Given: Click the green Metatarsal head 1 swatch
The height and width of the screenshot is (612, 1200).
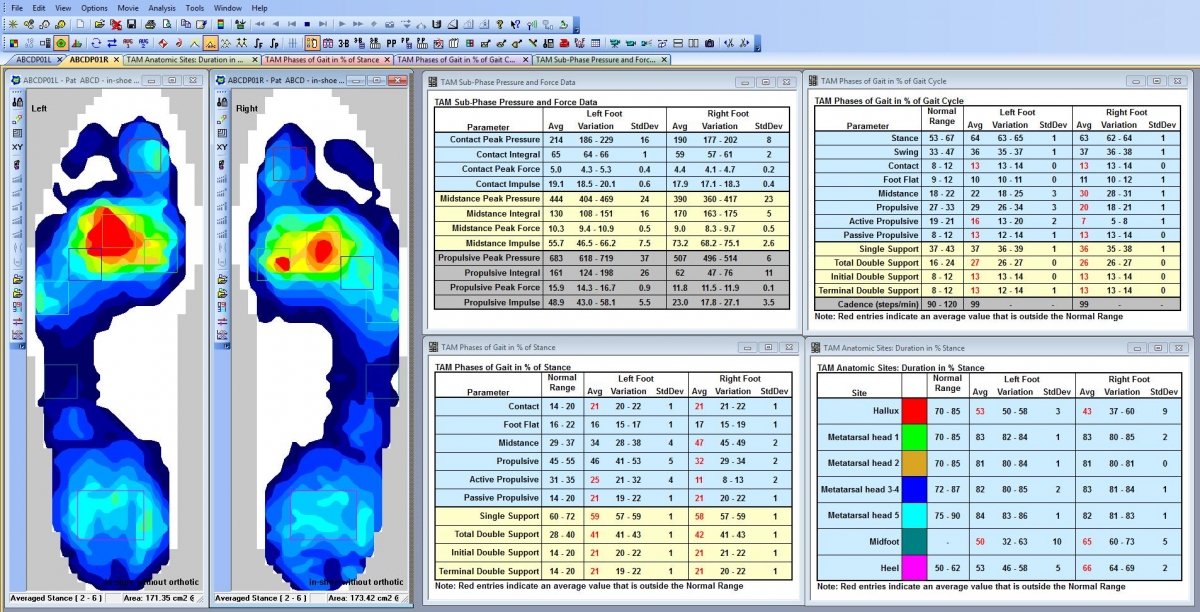Looking at the screenshot, I should tap(914, 437).
